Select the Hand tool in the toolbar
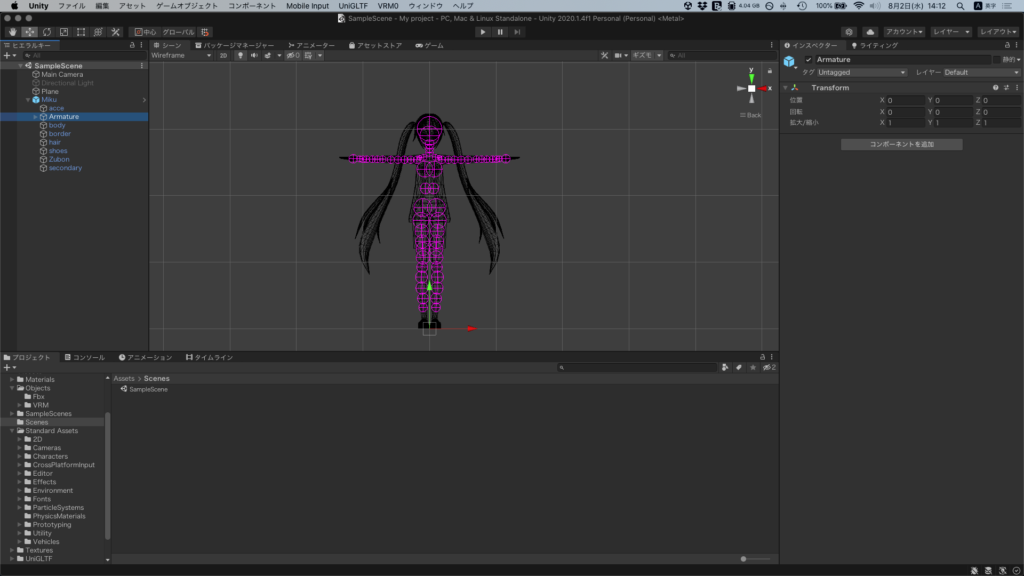Viewport: 1024px width, 576px height. tap(12, 32)
